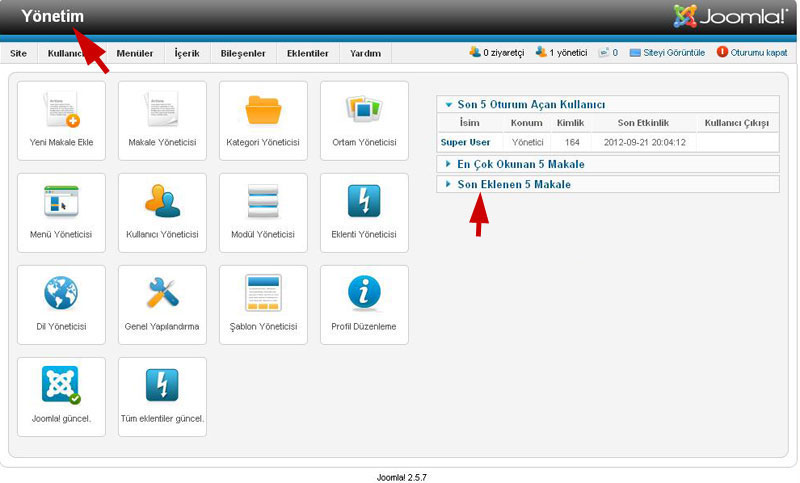Open the Dil Yöneticisi globe icon
Screen dimensions: 800x483
61,295
